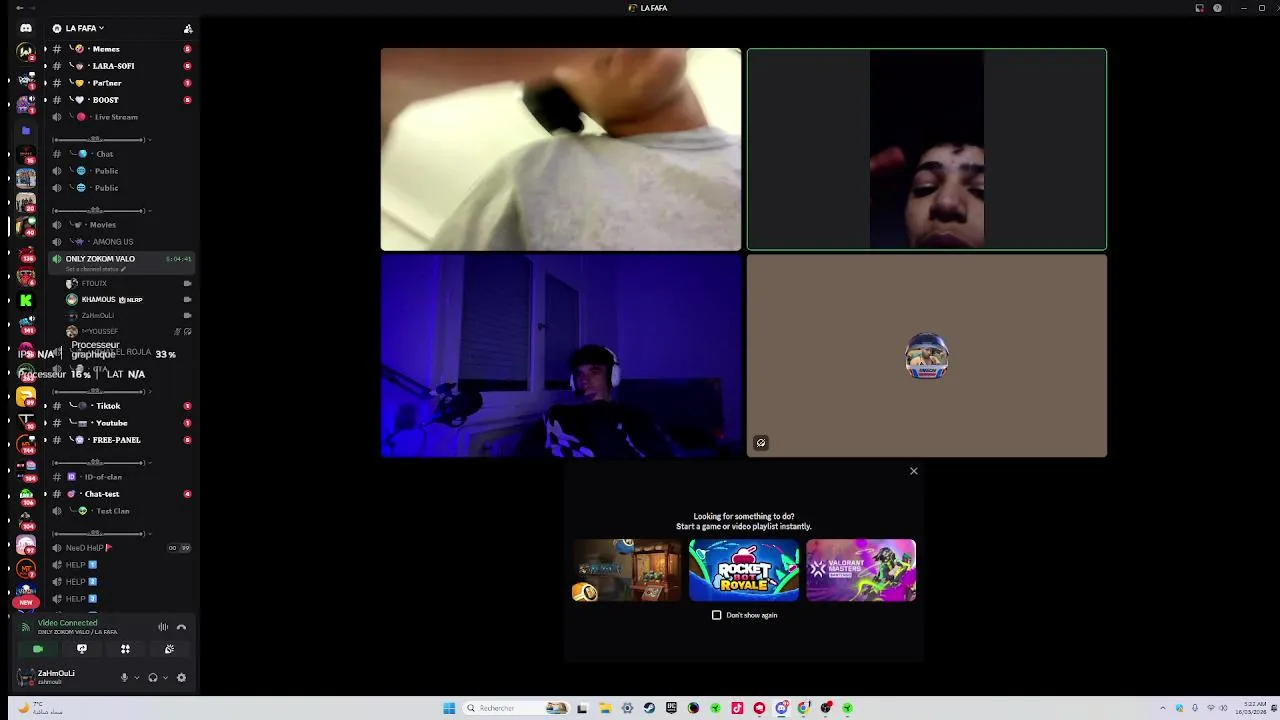The width and height of the screenshot is (1280, 720).
Task: Open soundboard button in voice panel
Action: 169,649
